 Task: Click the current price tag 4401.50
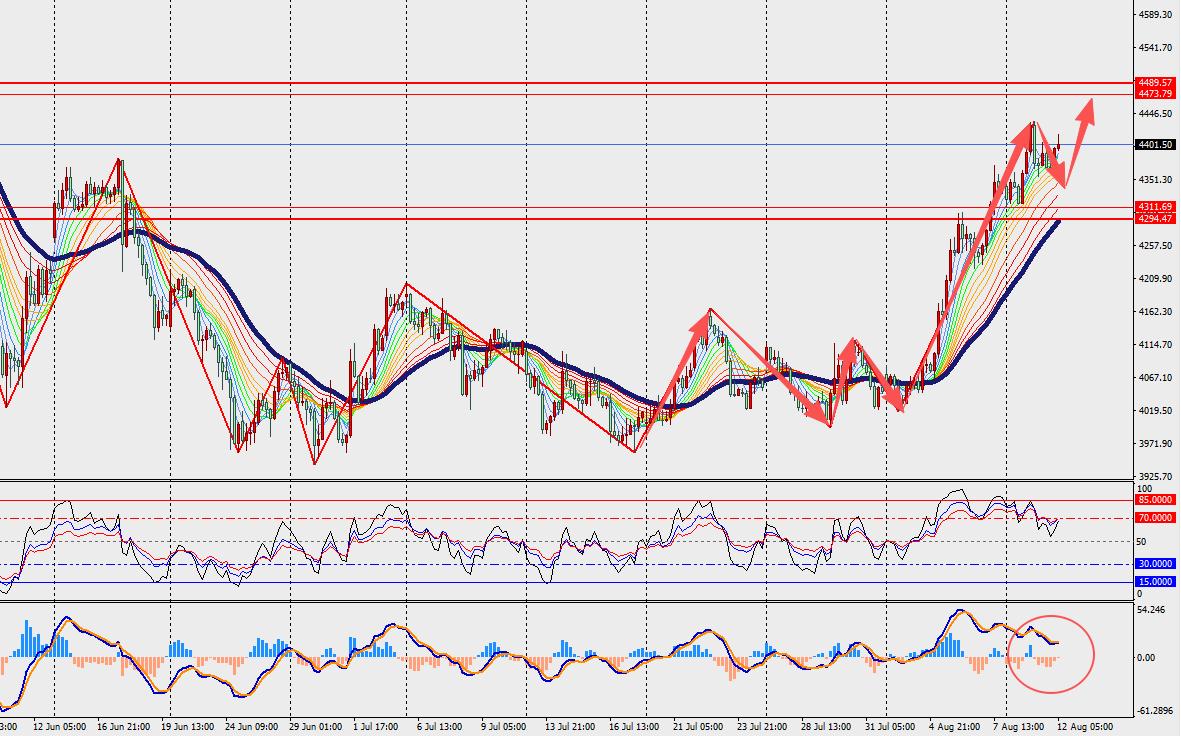1155,145
